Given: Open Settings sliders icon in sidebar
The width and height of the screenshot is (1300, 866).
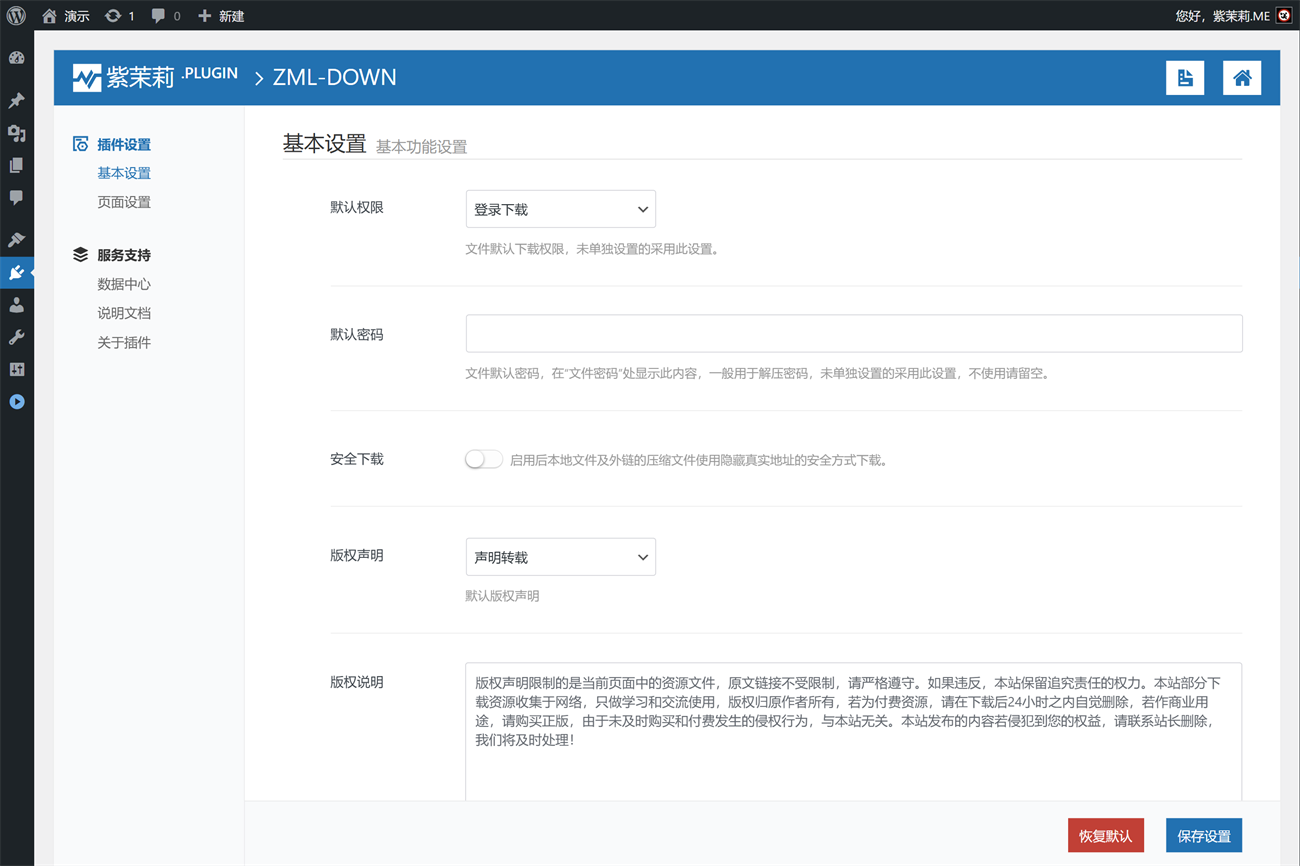Looking at the screenshot, I should (16, 369).
